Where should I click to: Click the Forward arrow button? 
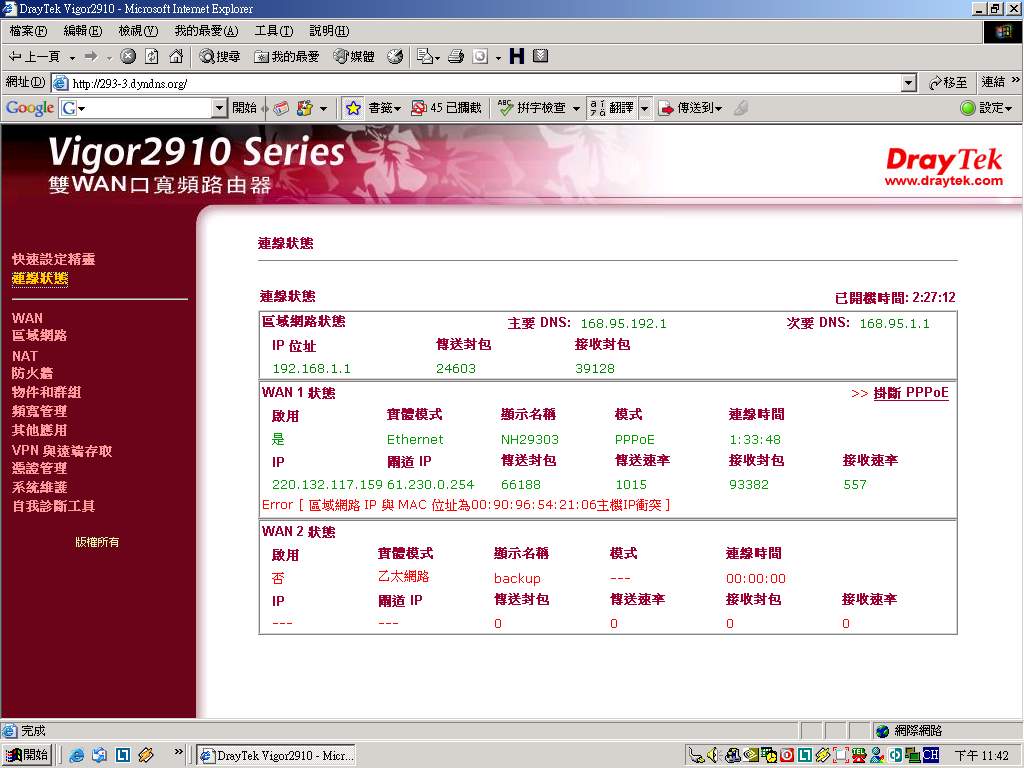91,57
